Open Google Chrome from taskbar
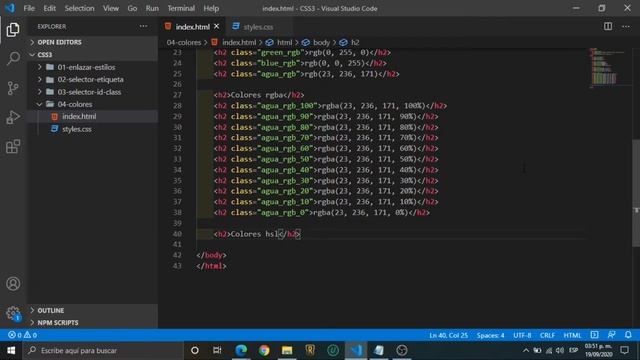 (264, 350)
